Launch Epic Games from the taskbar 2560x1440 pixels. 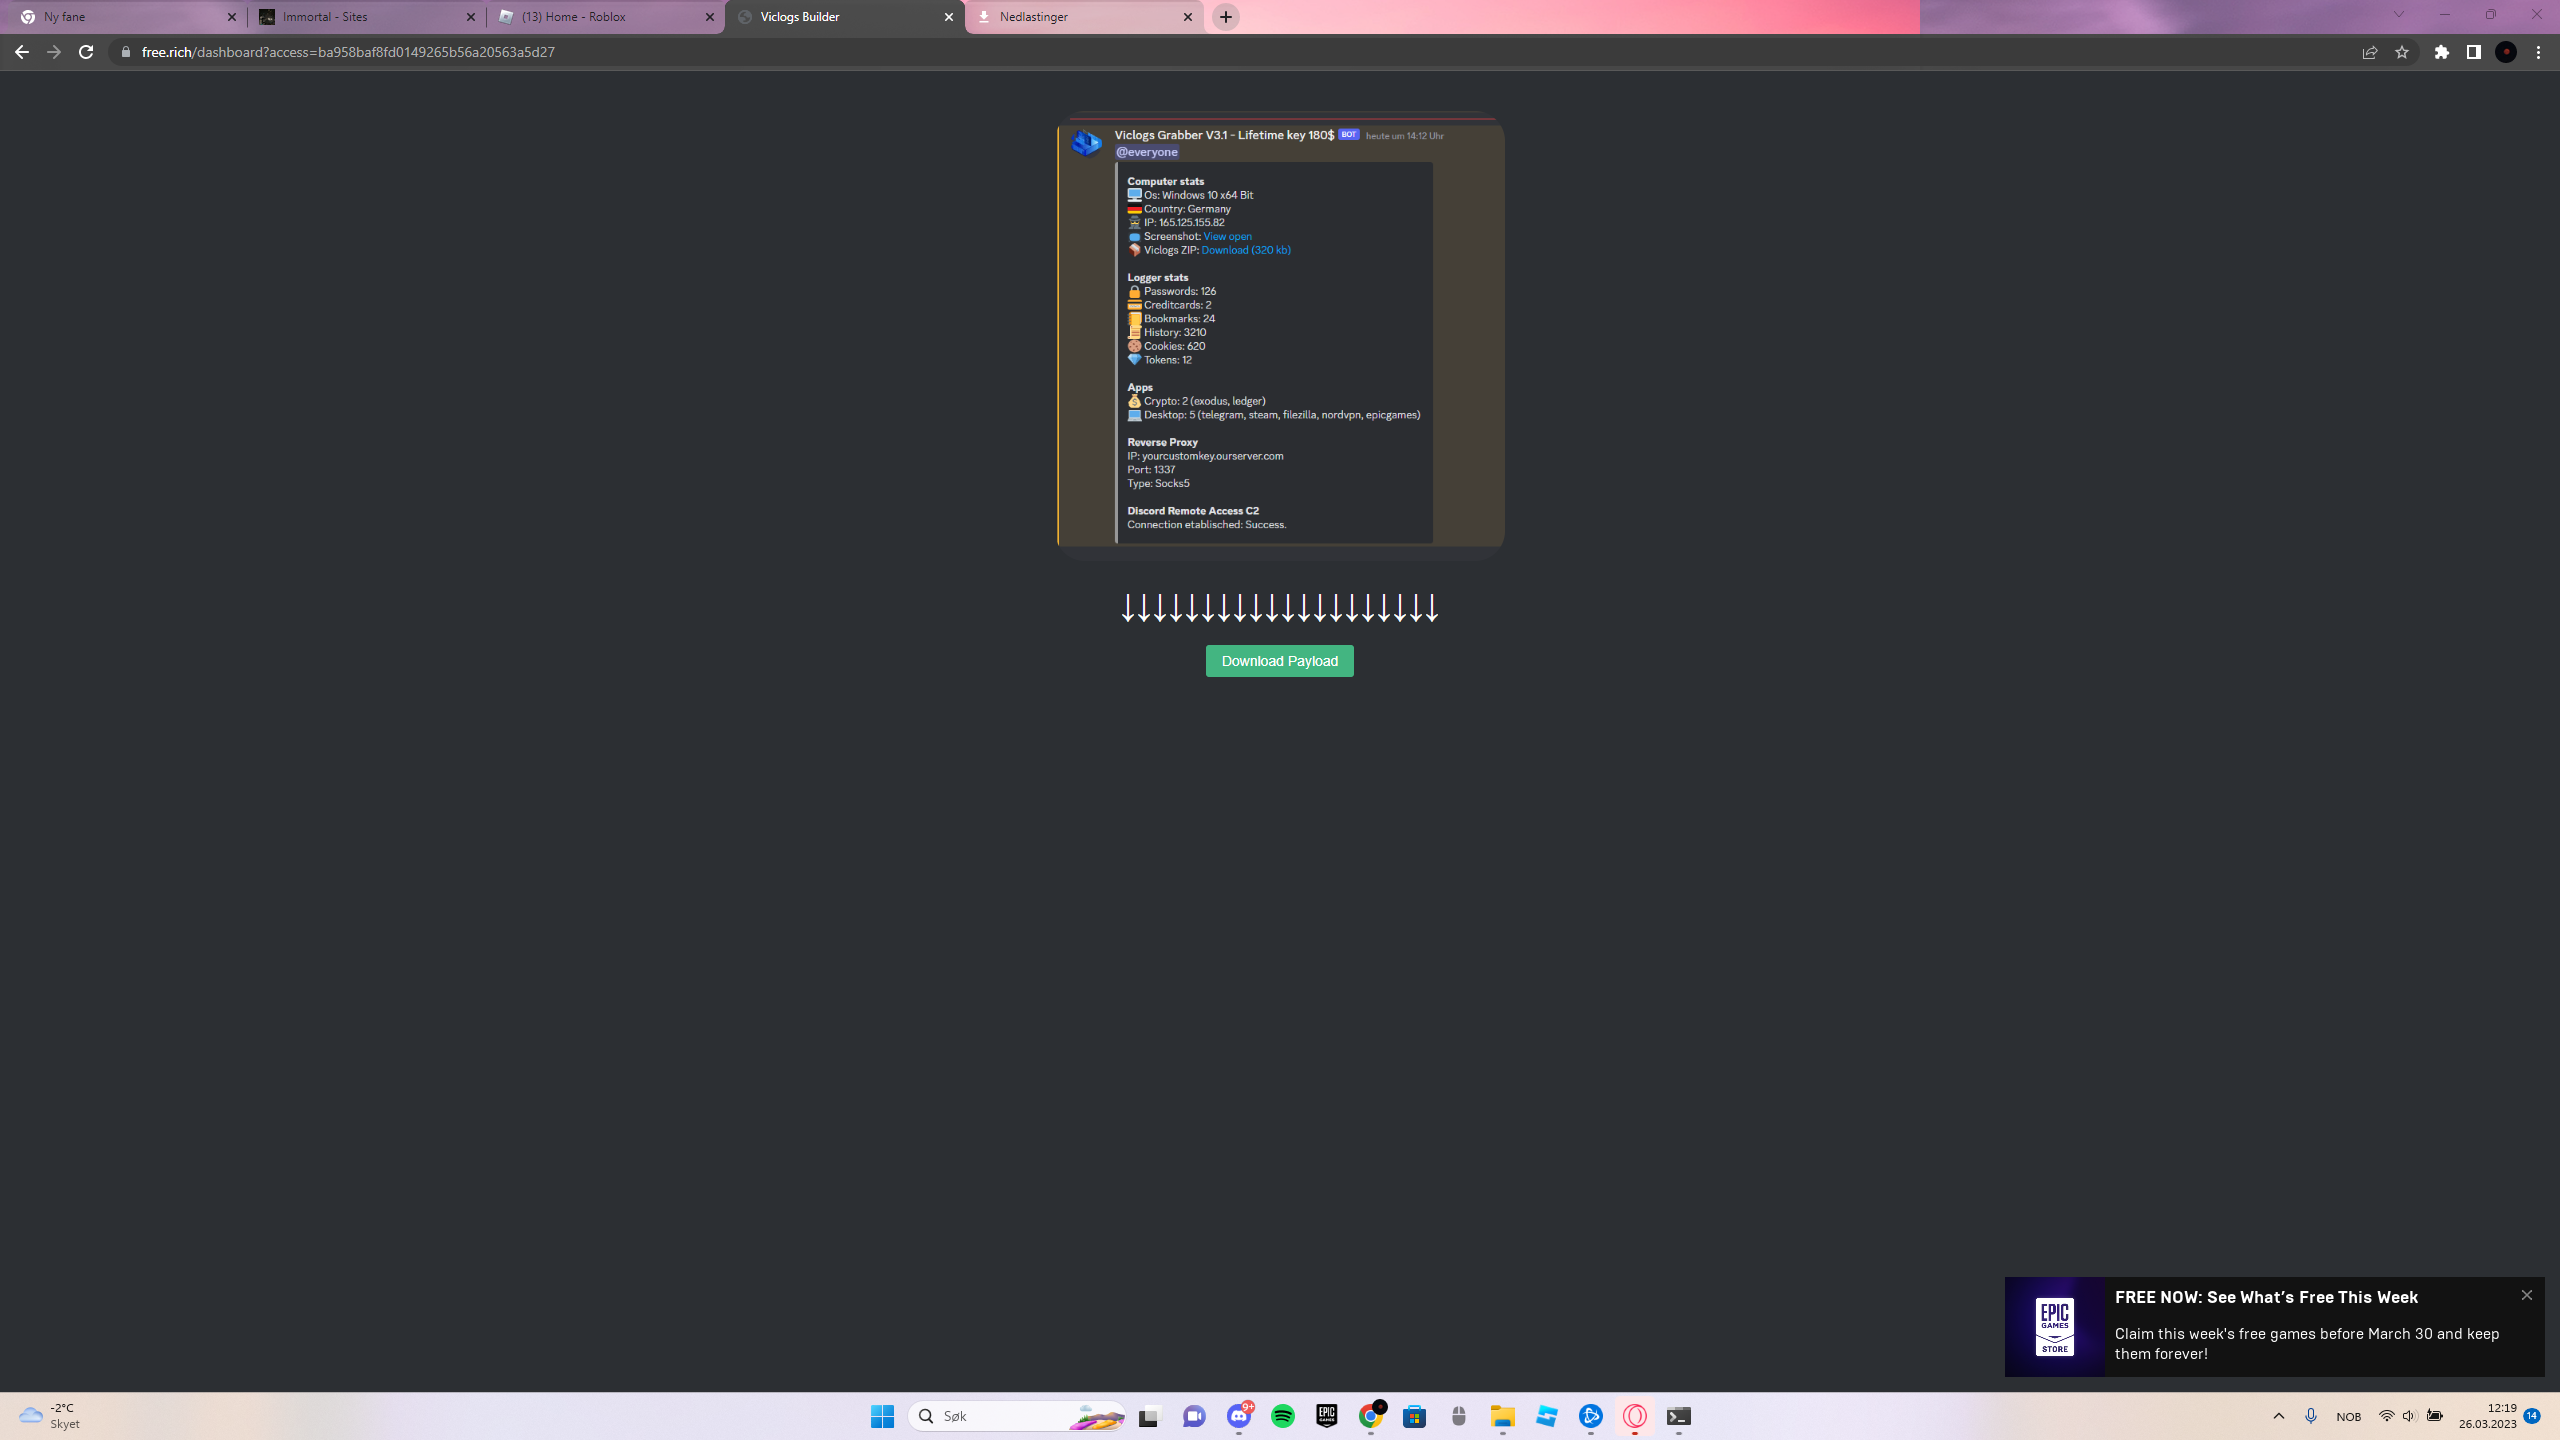(x=1326, y=1416)
